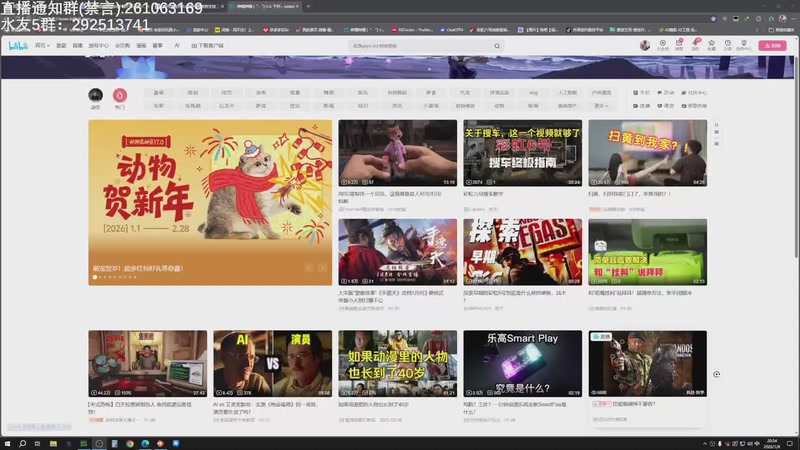The image size is (800, 450).
Task: Bookmark page with the star icon
Action: coord(713,19)
